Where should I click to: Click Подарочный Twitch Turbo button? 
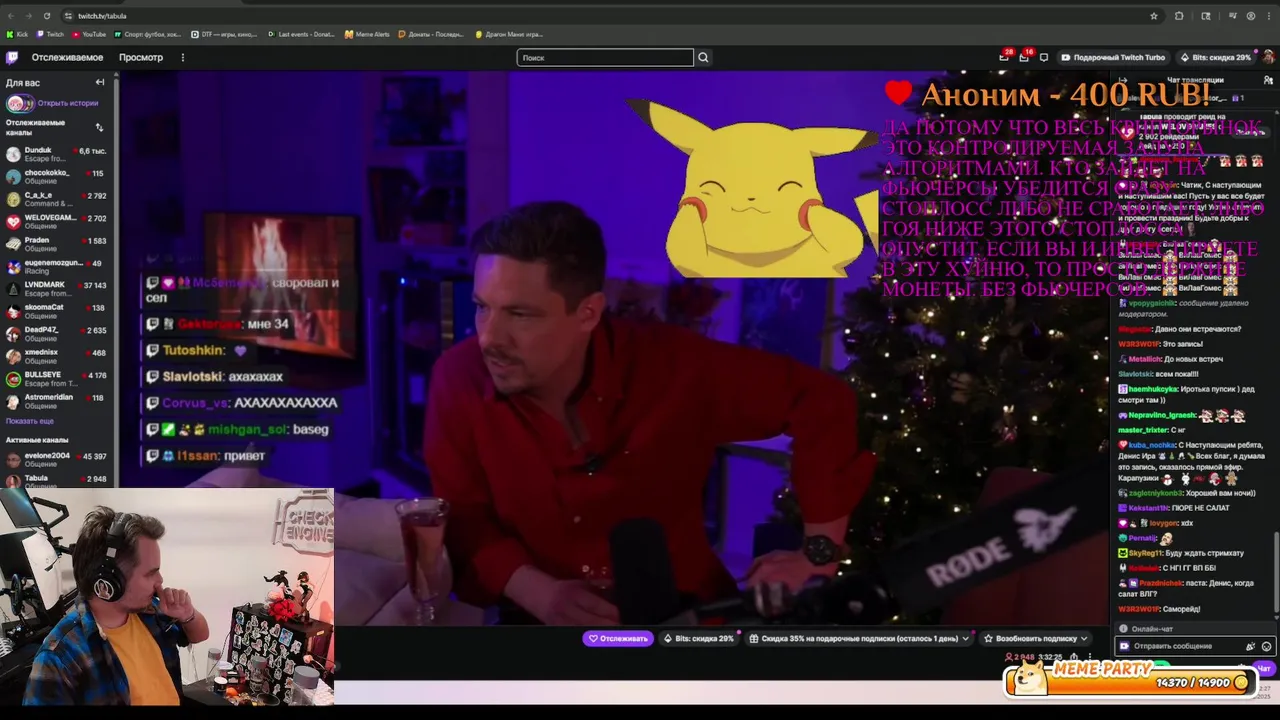pyautogui.click(x=1113, y=57)
